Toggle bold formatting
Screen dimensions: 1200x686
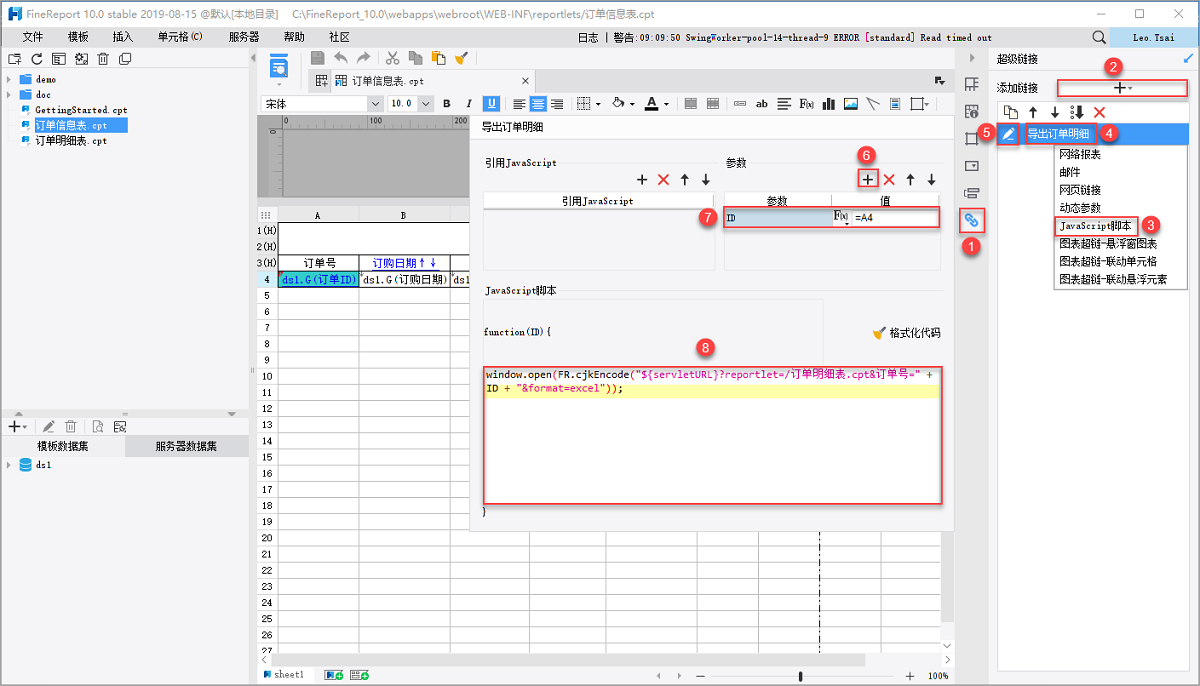(x=446, y=103)
